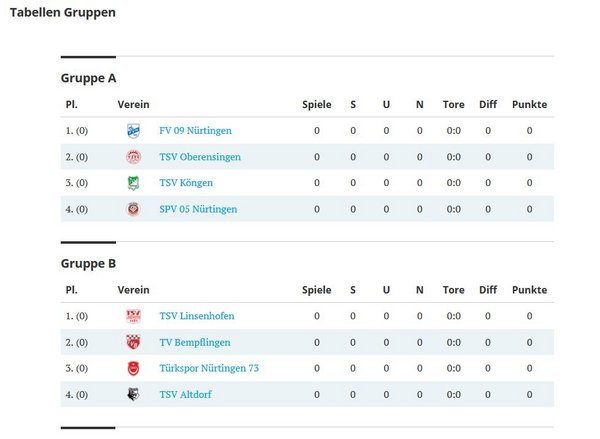Open the TSV Altdorf team link

[x=185, y=395]
